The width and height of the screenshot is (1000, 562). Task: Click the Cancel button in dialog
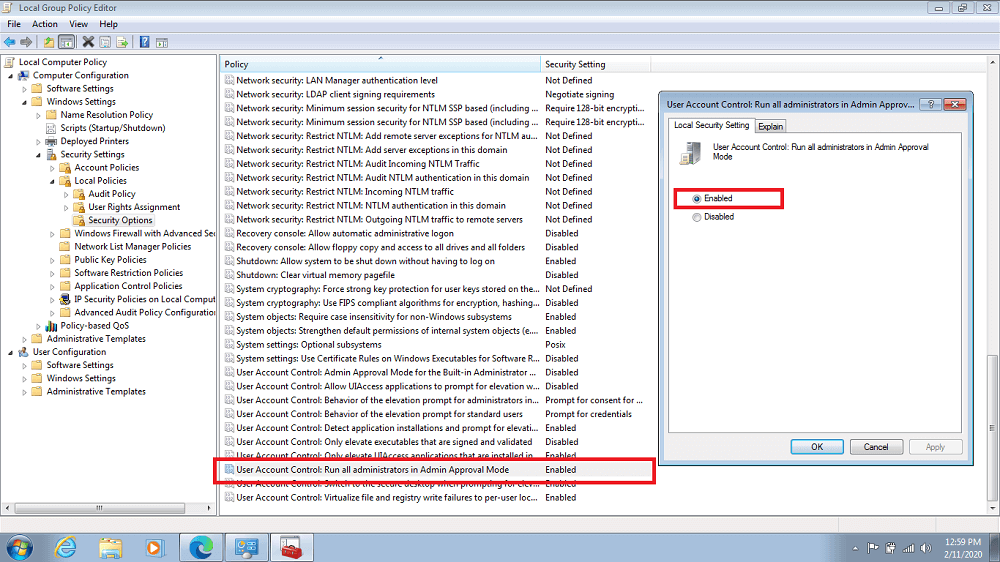876,447
